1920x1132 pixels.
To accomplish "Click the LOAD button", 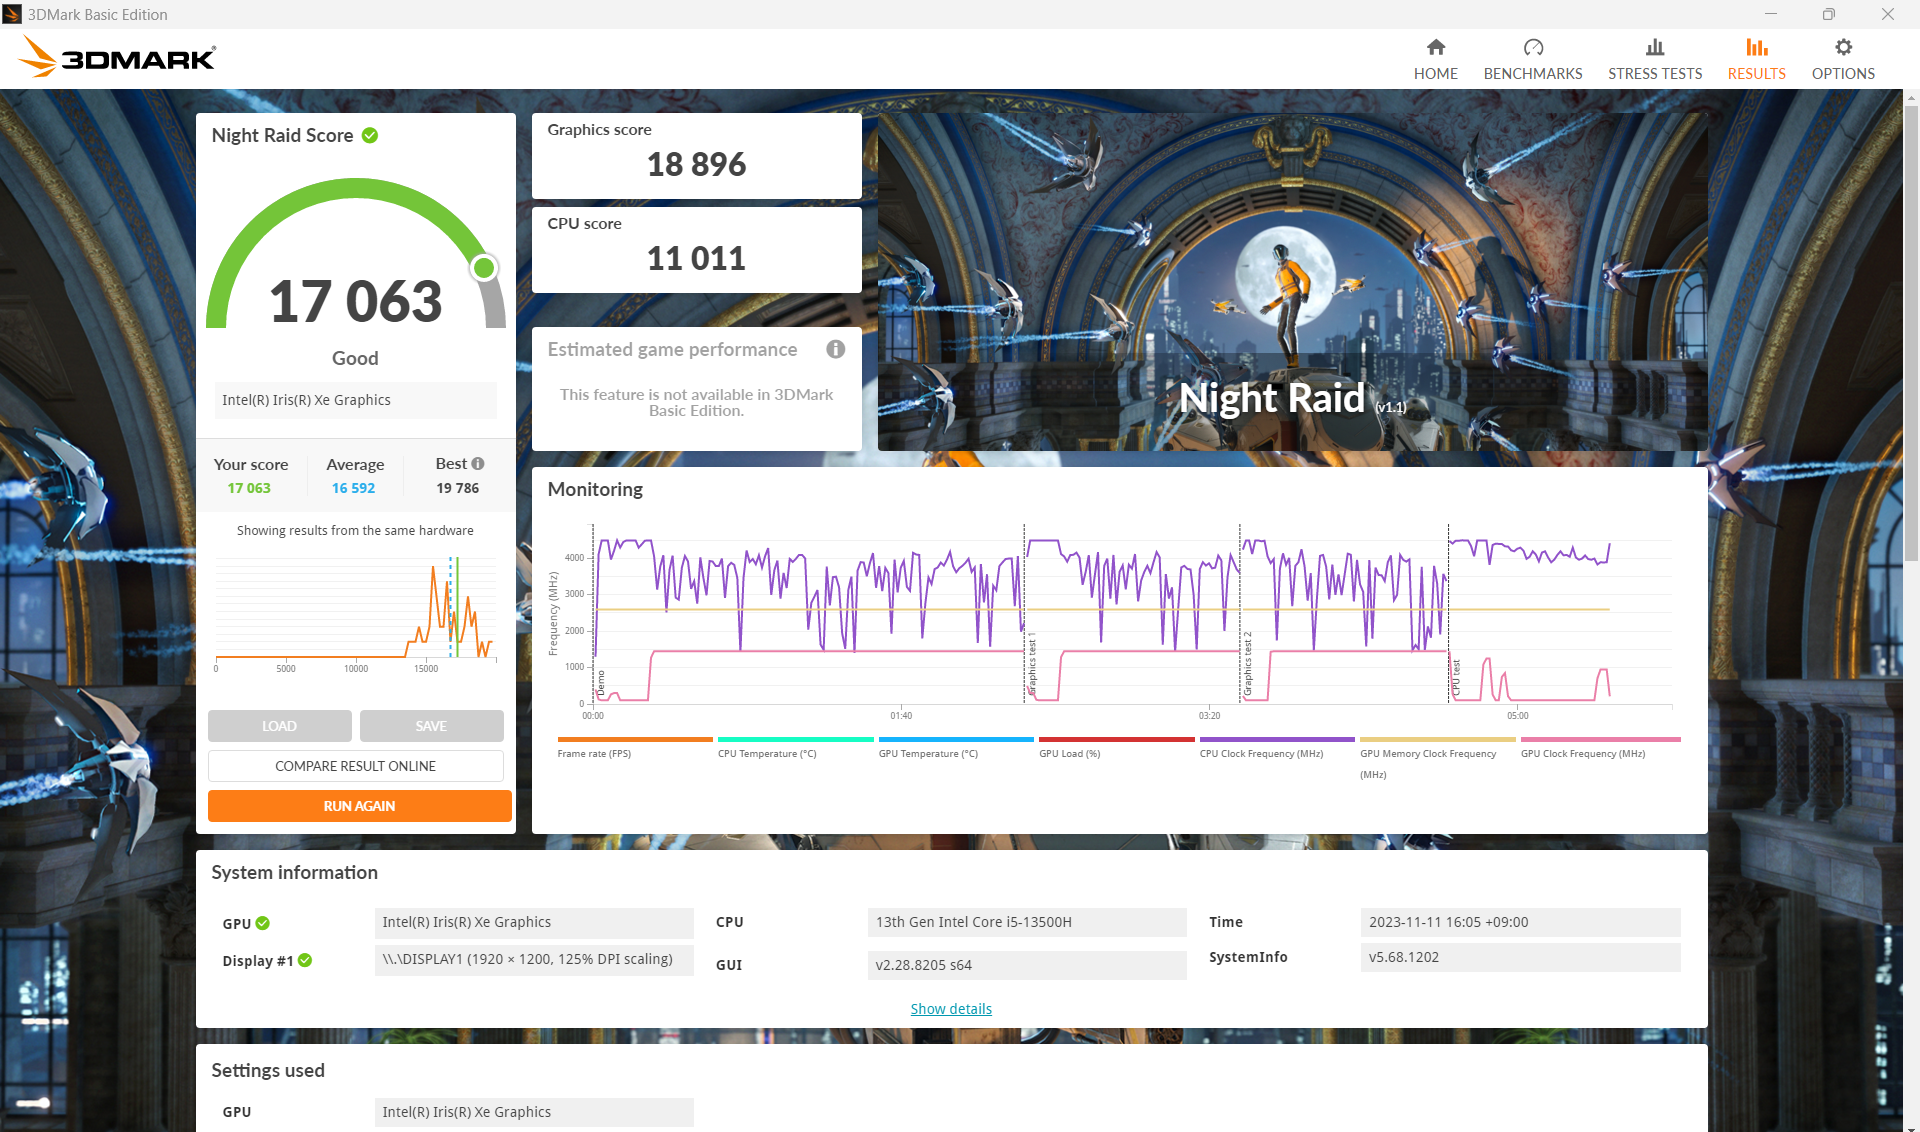I will 279,726.
